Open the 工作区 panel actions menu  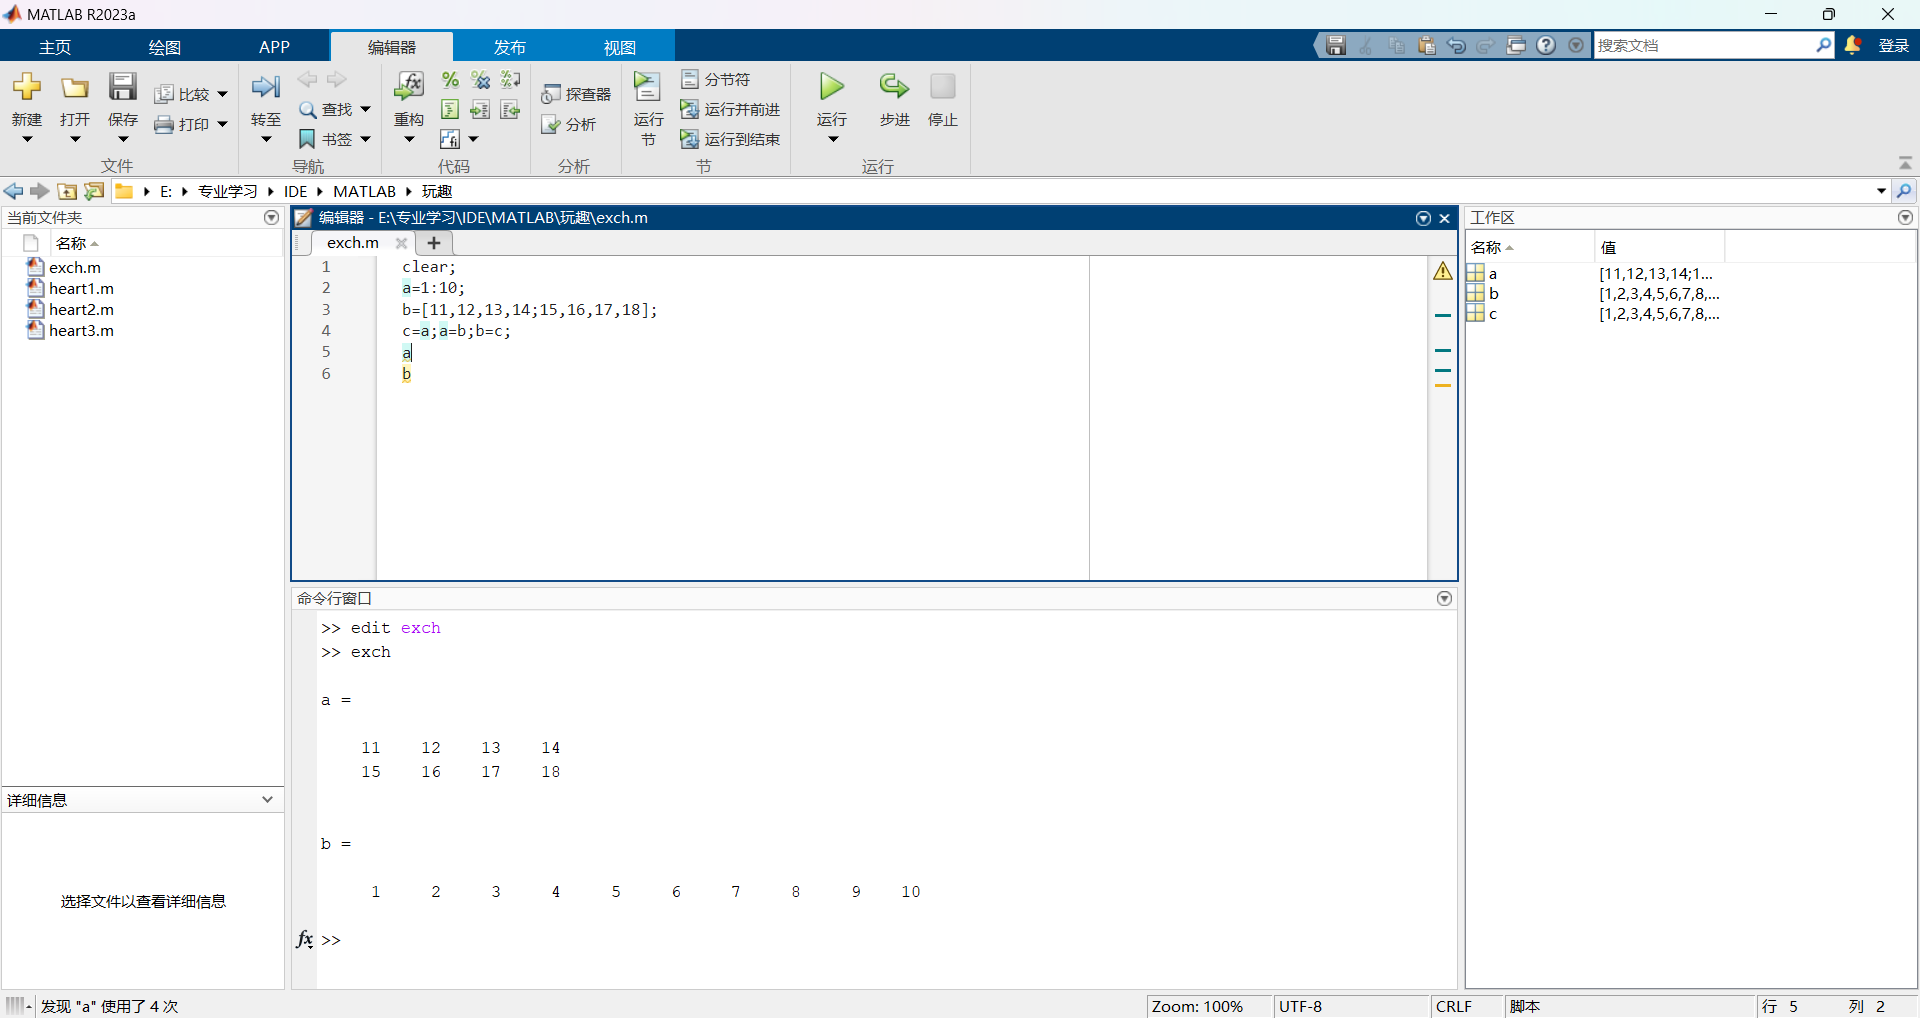coord(1905,217)
